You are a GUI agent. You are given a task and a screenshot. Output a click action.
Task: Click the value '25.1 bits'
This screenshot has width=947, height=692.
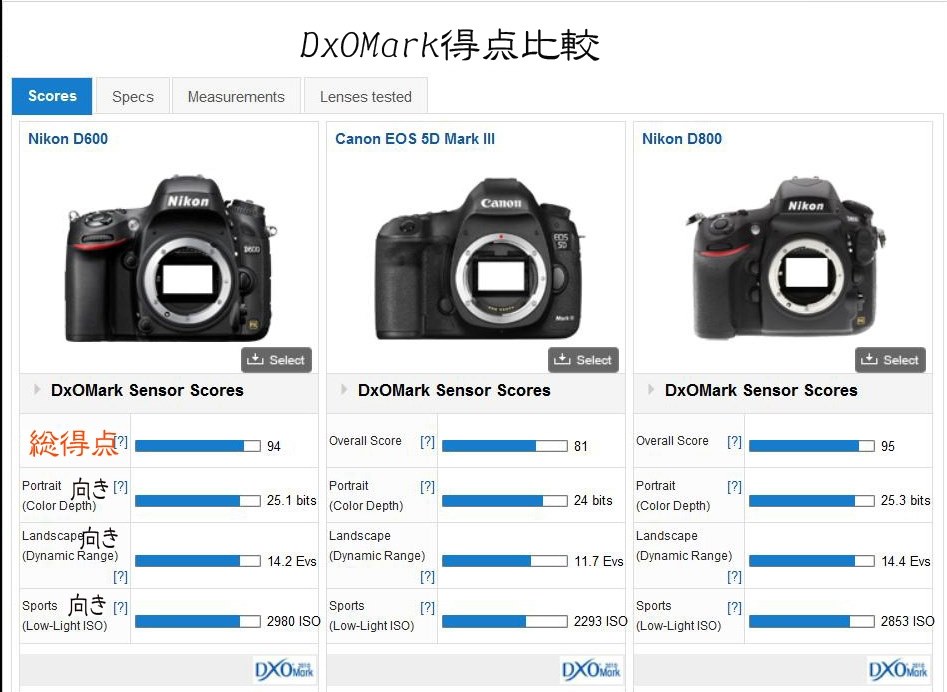pos(292,501)
